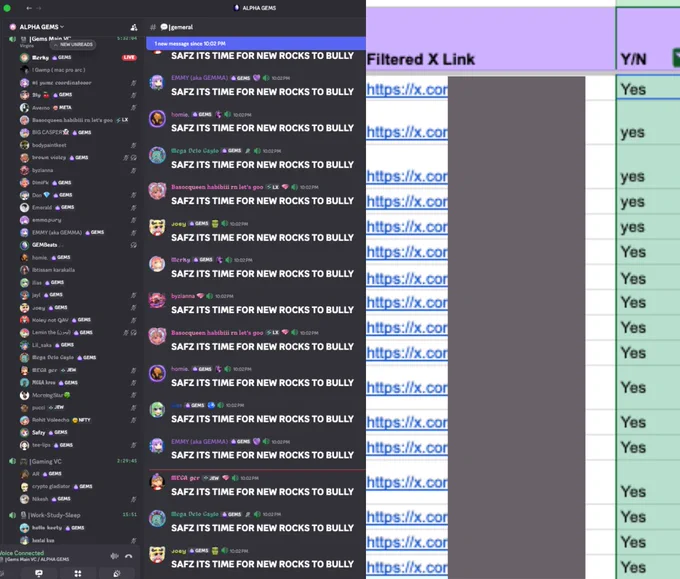
Task: Click the LIVE badge next to Berky
Action: (129, 57)
